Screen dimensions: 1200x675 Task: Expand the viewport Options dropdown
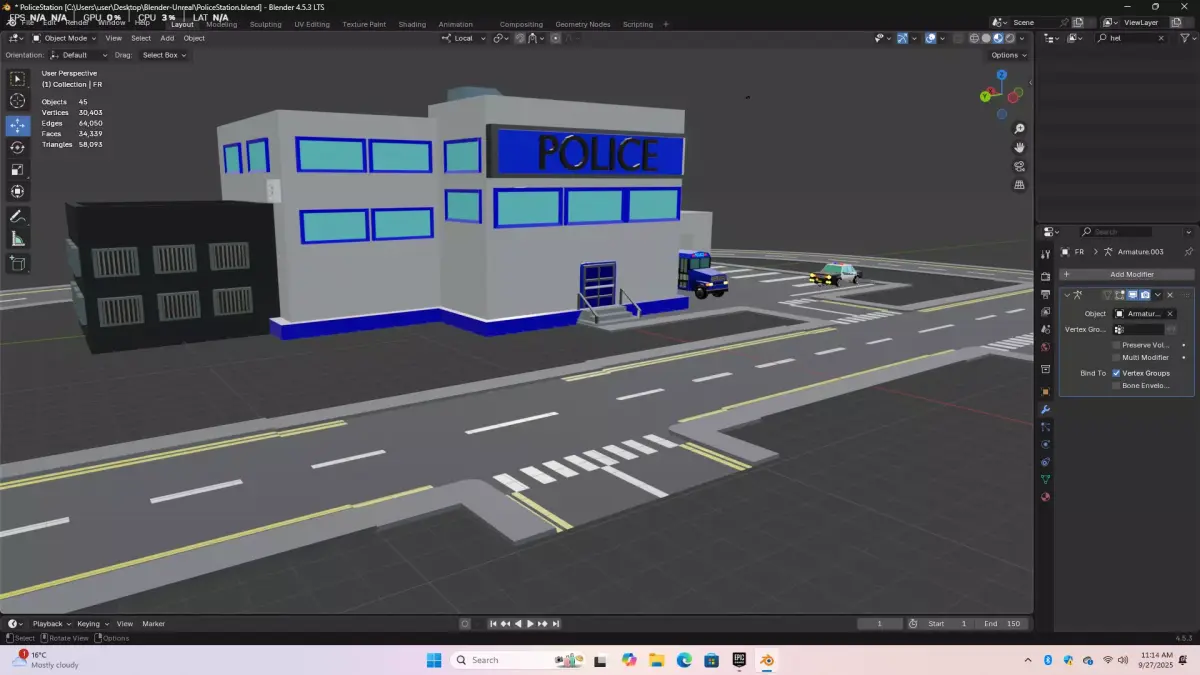(1008, 55)
